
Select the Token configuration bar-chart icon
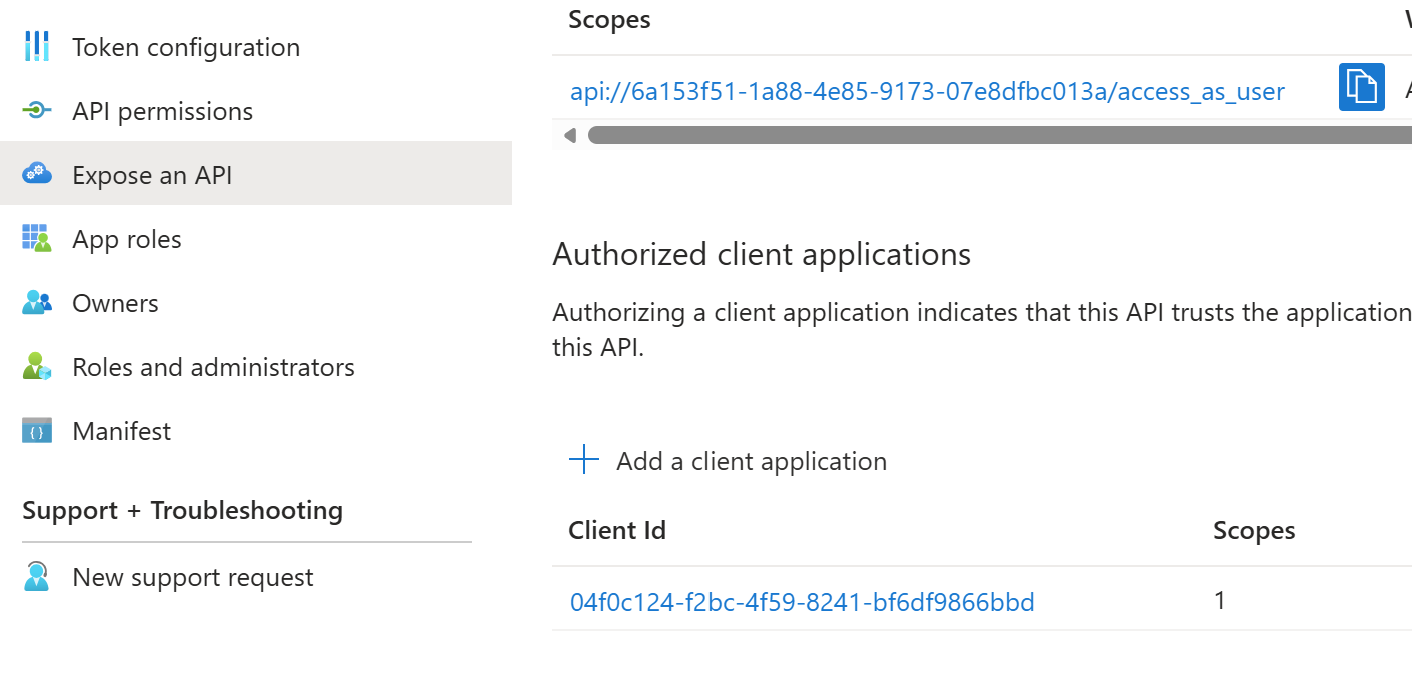click(36, 46)
